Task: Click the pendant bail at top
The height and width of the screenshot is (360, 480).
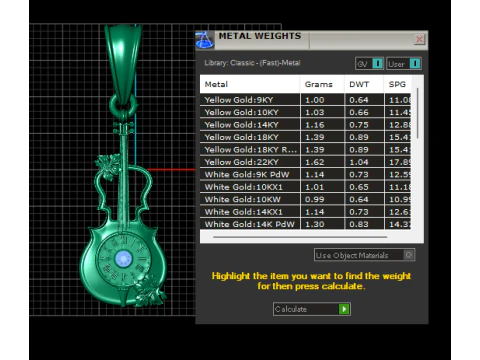Action: pyautogui.click(x=123, y=63)
